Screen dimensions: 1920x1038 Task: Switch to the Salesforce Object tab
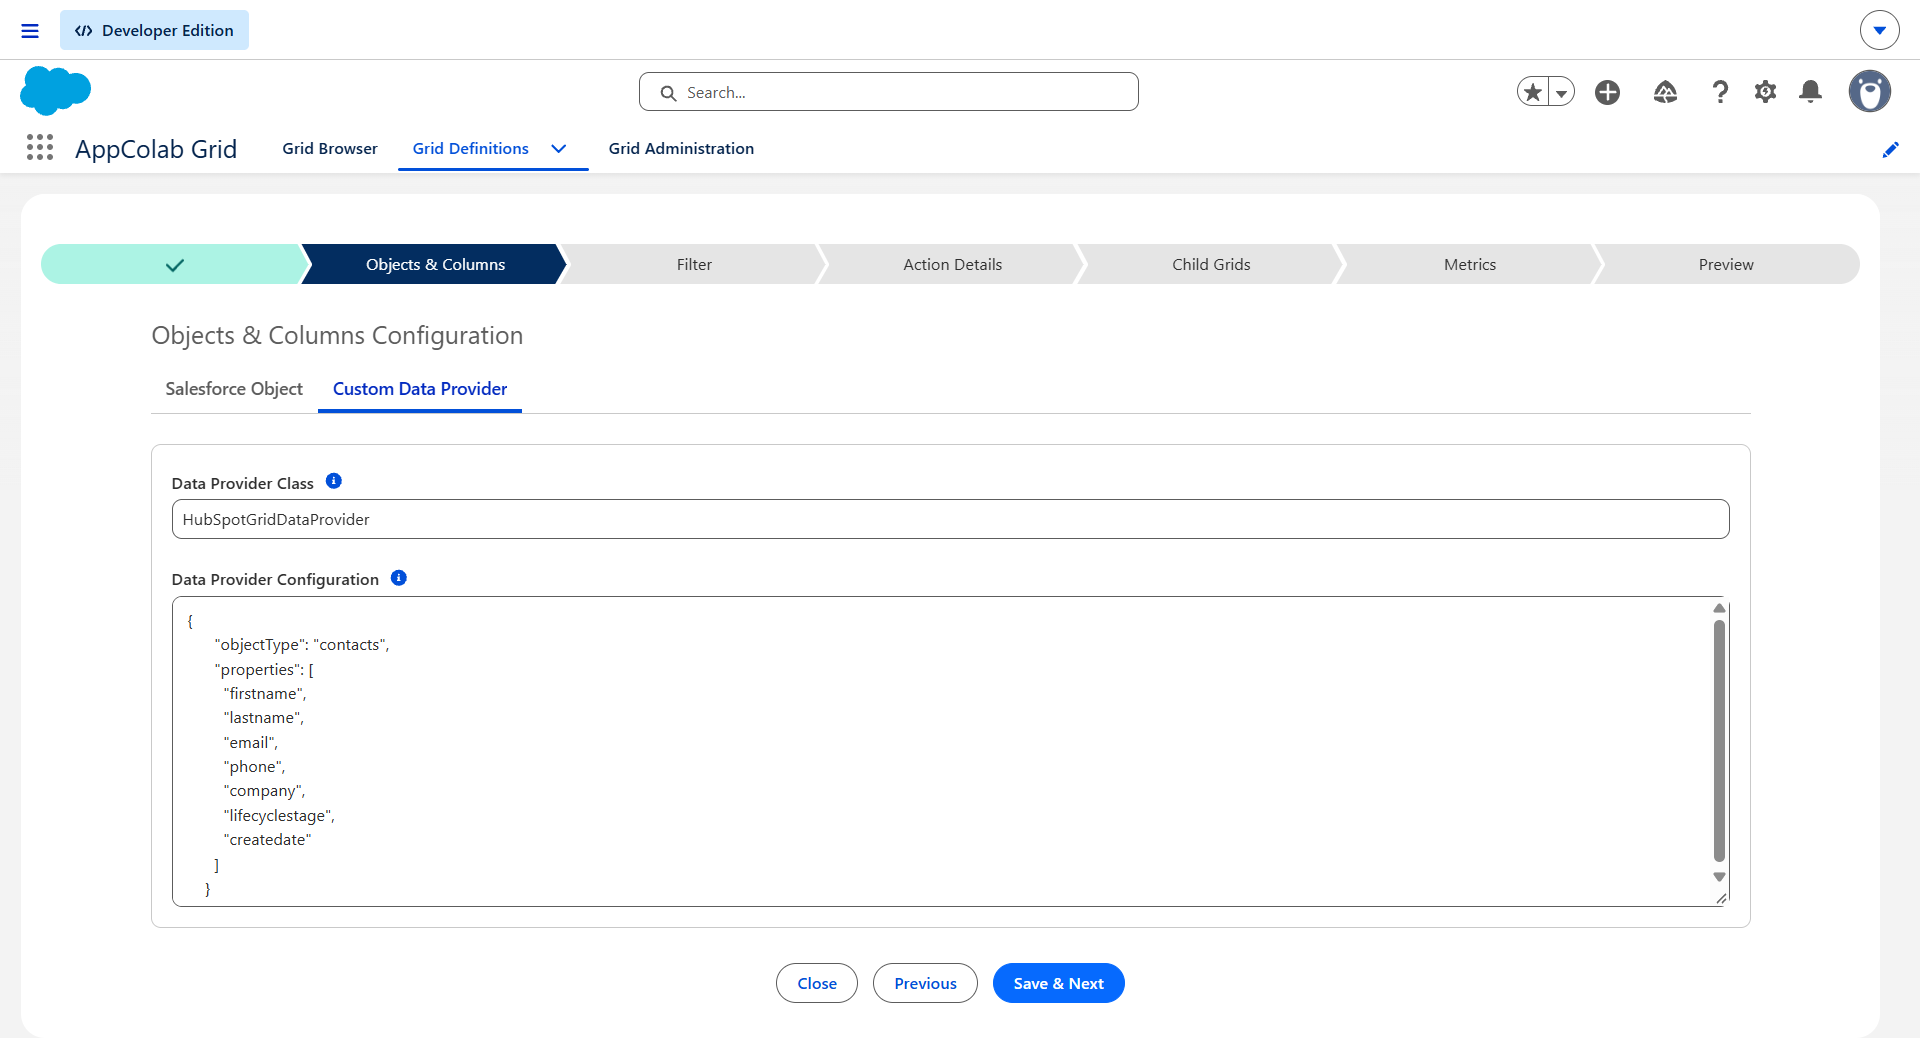click(x=234, y=389)
